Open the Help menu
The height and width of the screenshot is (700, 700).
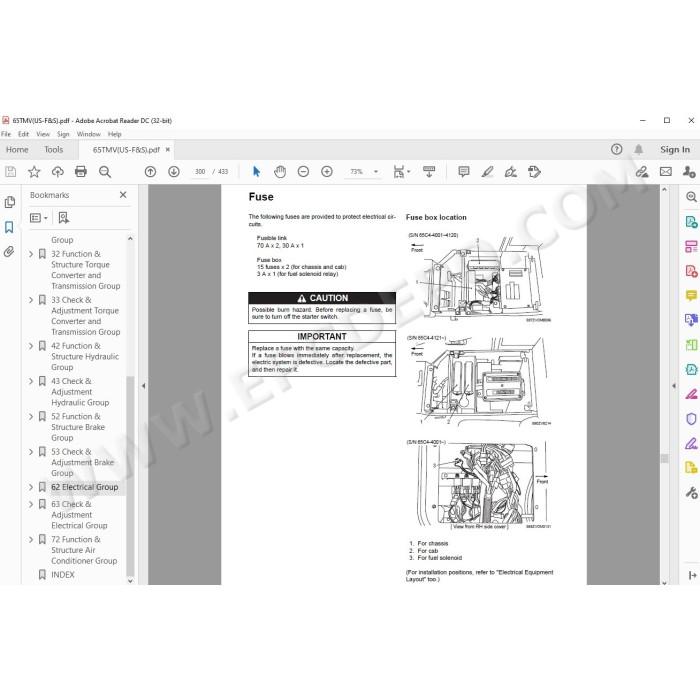[x=114, y=134]
